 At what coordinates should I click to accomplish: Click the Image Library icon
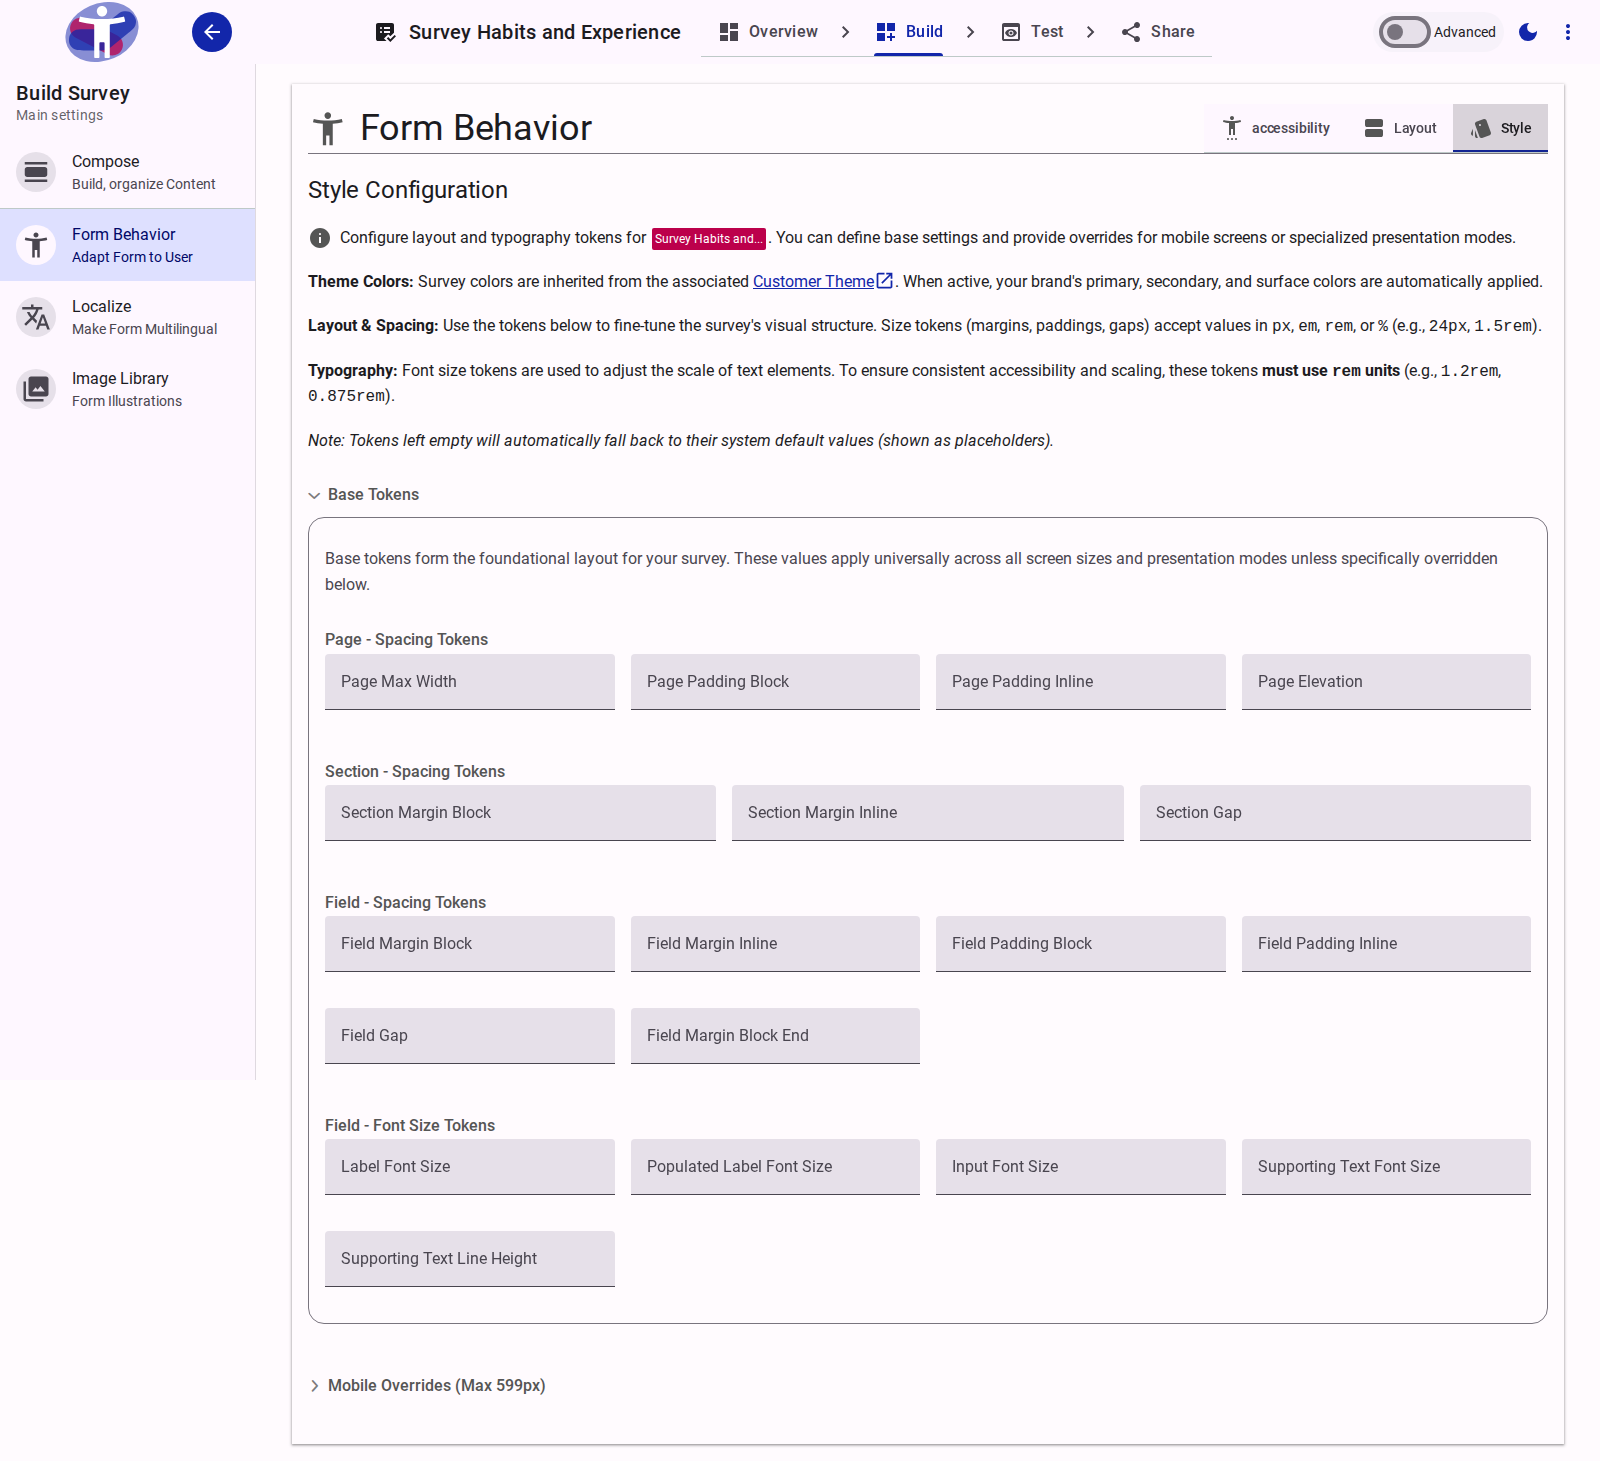tap(36, 389)
